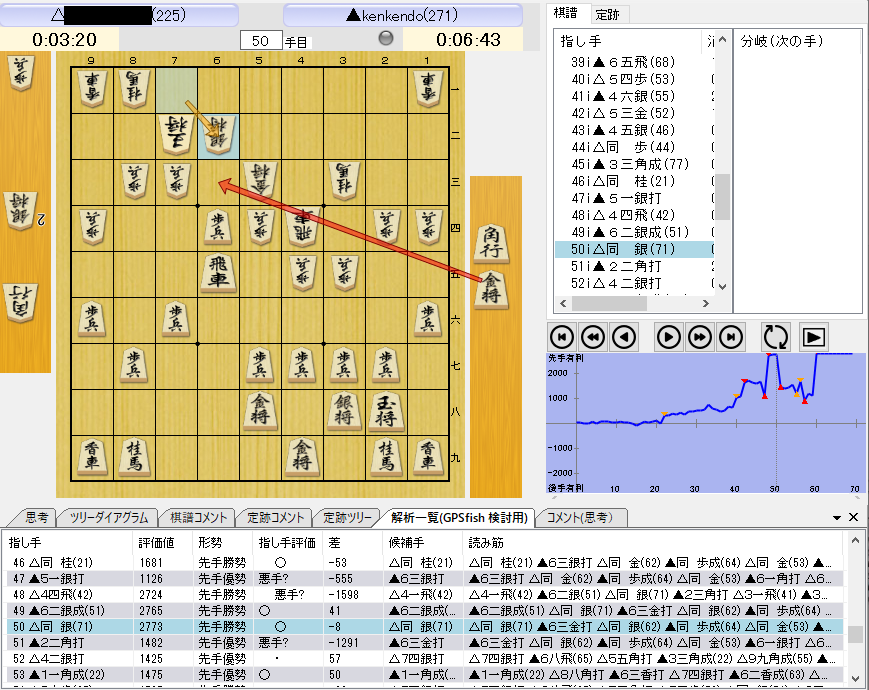Click the opponent's silver pieces in hand

(22, 211)
